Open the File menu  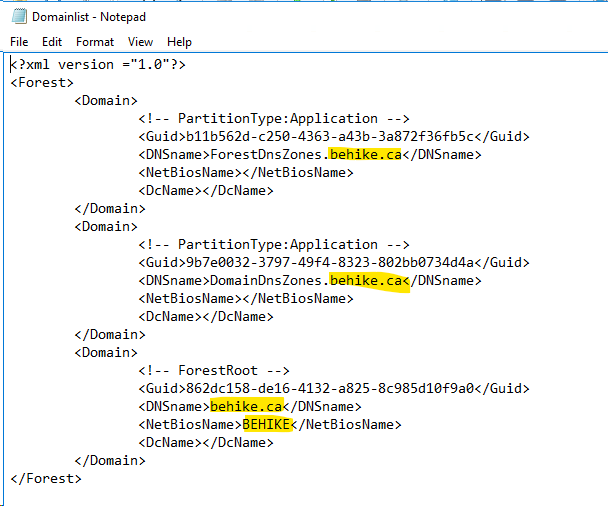point(19,42)
